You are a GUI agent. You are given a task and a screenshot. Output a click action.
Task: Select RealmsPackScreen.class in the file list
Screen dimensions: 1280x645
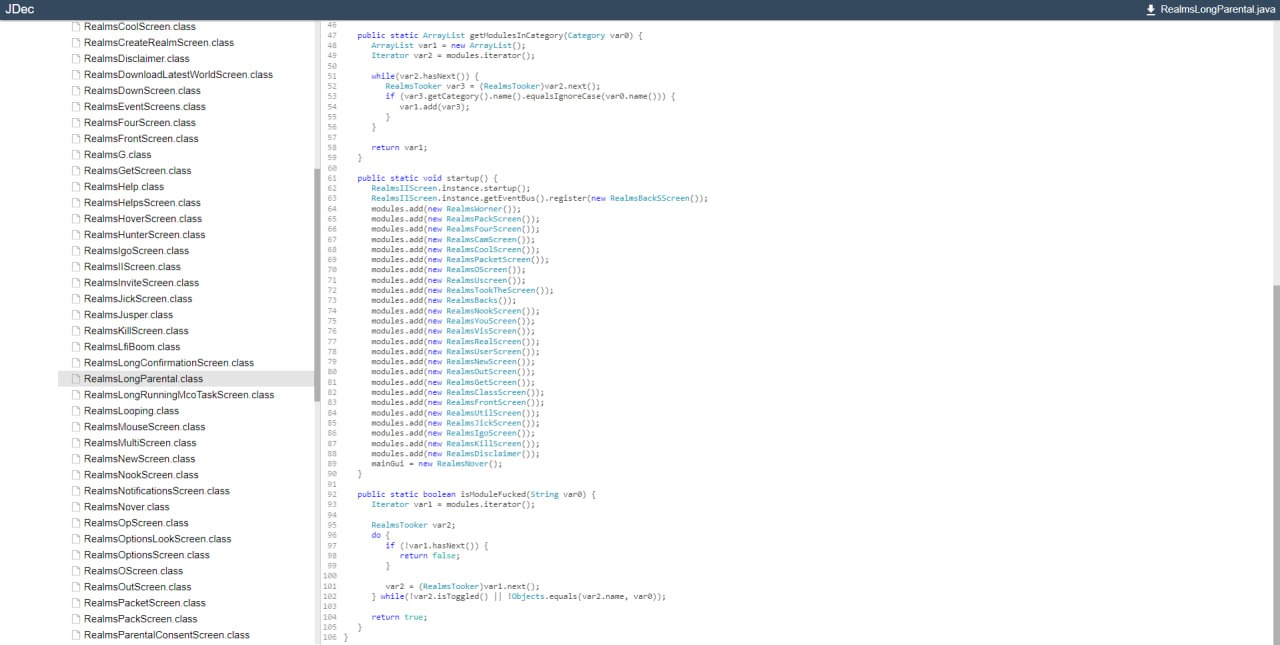point(141,619)
